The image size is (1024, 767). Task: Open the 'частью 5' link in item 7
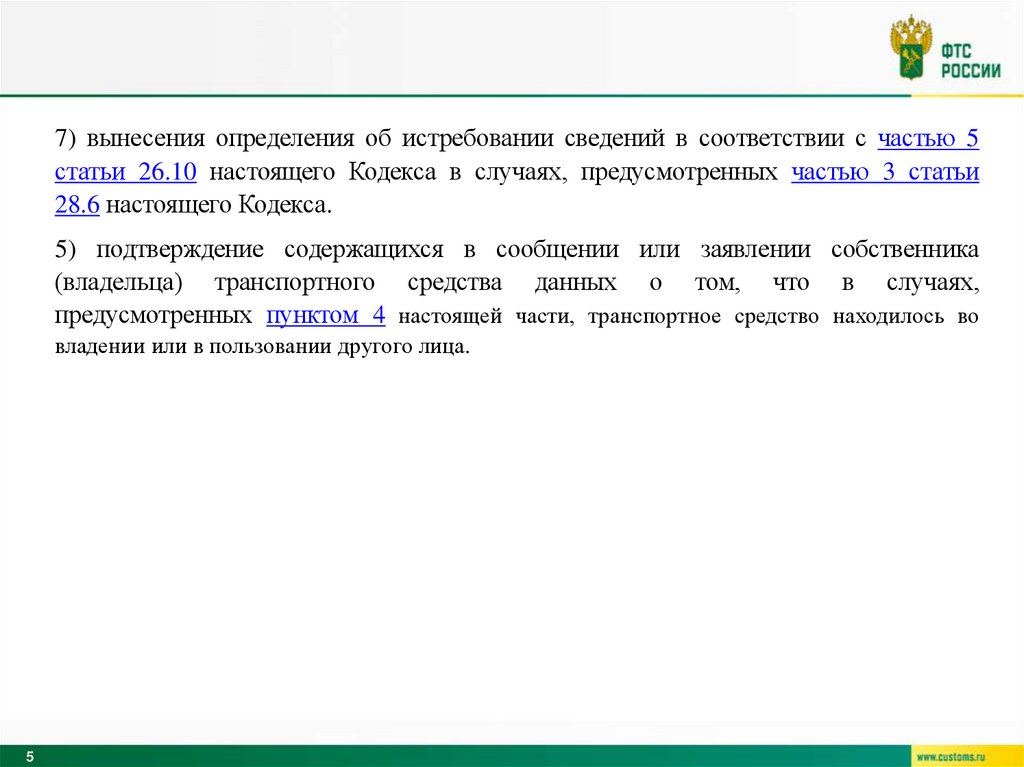[x=928, y=139]
